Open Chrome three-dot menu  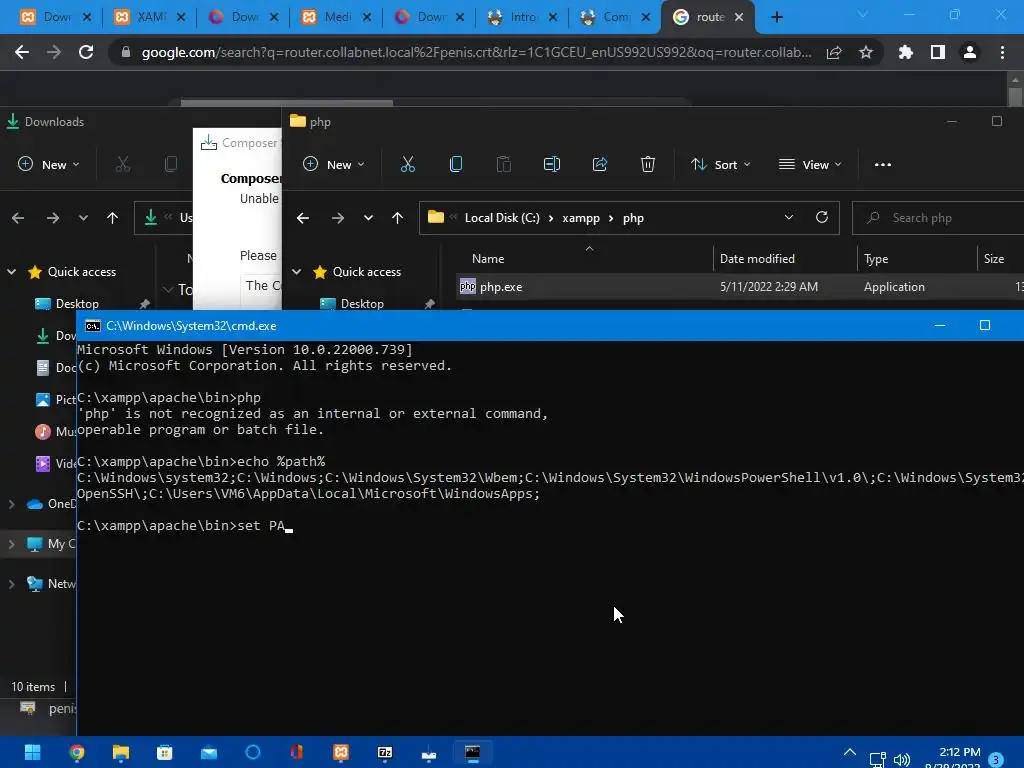[1002, 52]
